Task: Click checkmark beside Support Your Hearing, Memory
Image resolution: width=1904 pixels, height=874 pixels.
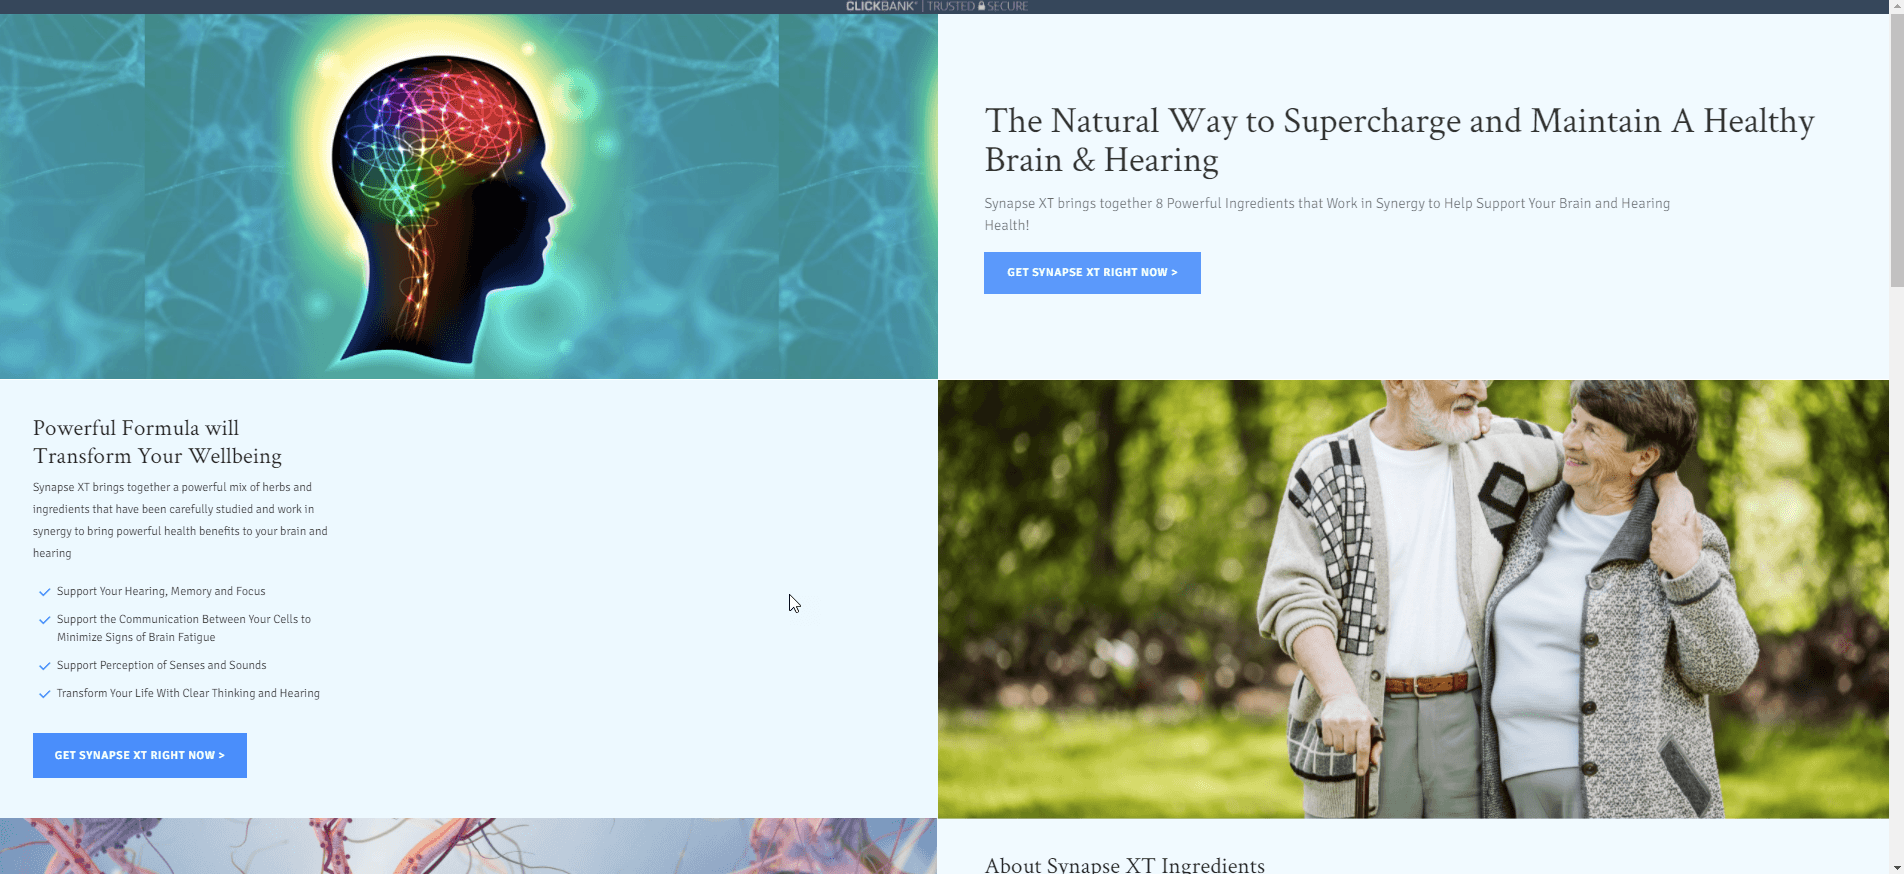Action: [x=44, y=592]
